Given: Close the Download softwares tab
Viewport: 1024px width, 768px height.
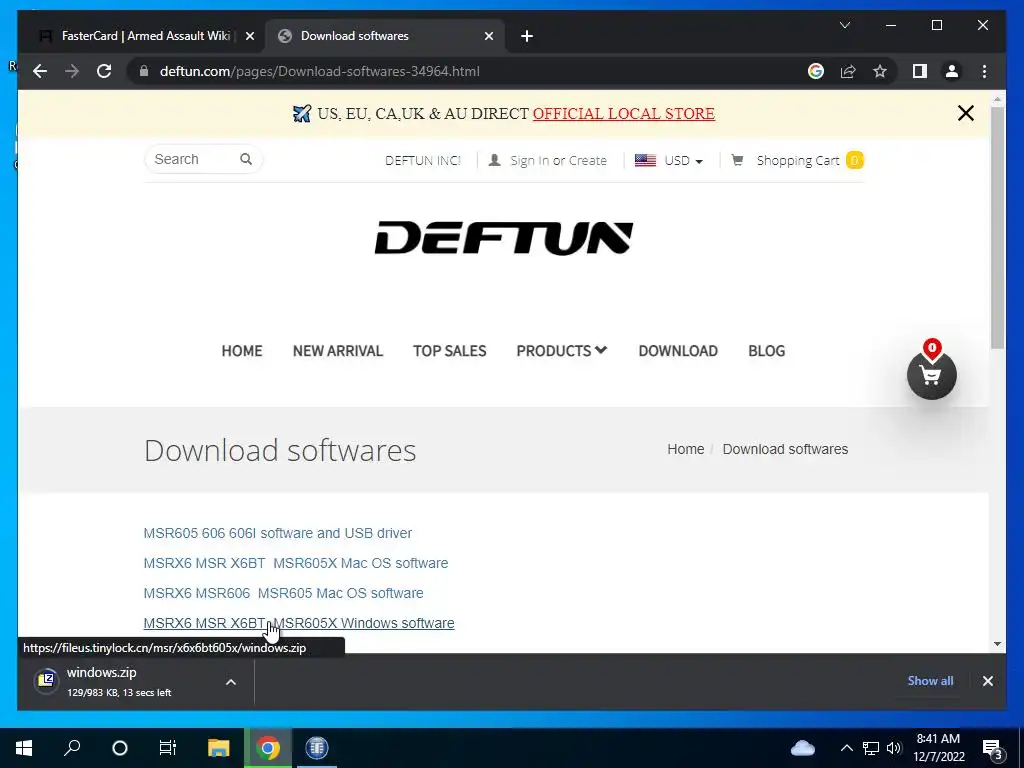Looking at the screenshot, I should (x=488, y=36).
